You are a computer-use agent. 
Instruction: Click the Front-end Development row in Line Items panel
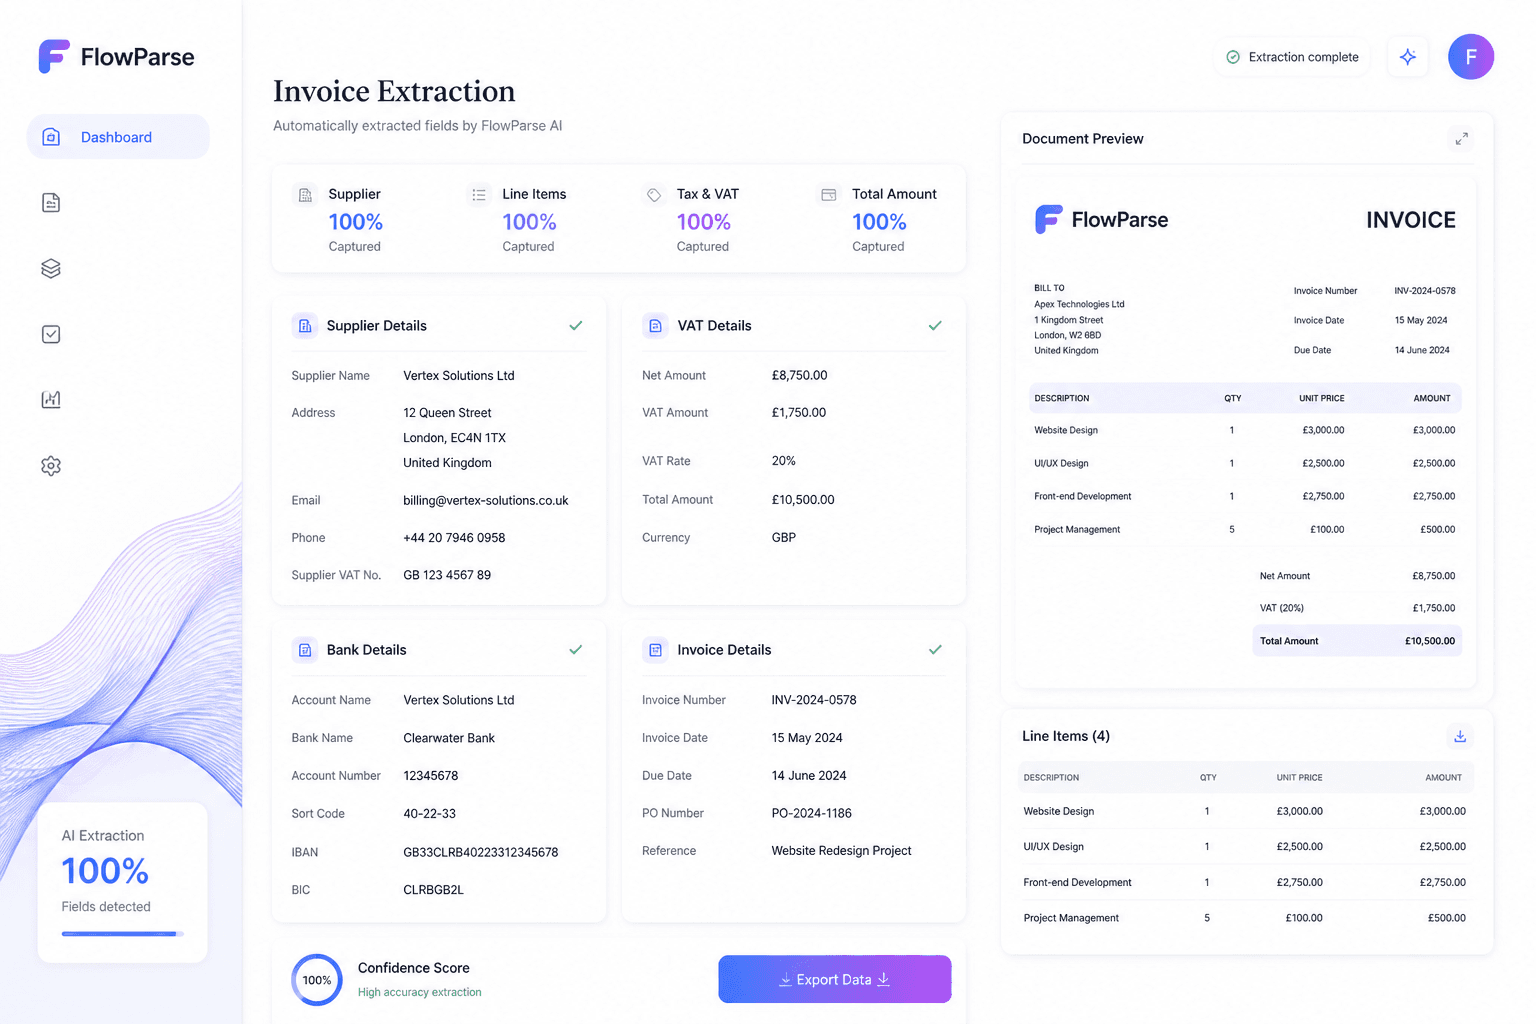pos(1245,883)
